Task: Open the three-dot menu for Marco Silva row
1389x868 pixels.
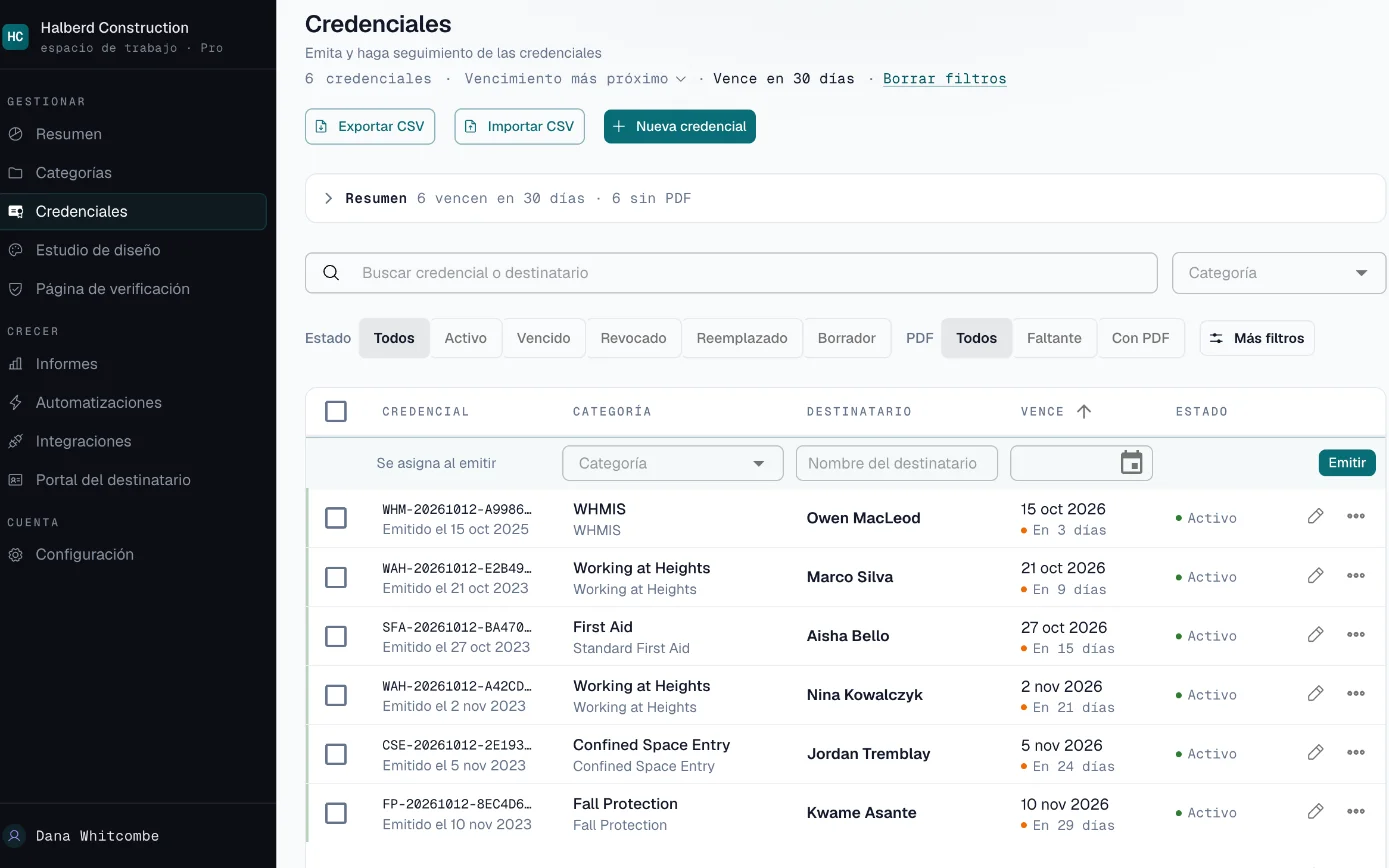Action: 1356,575
